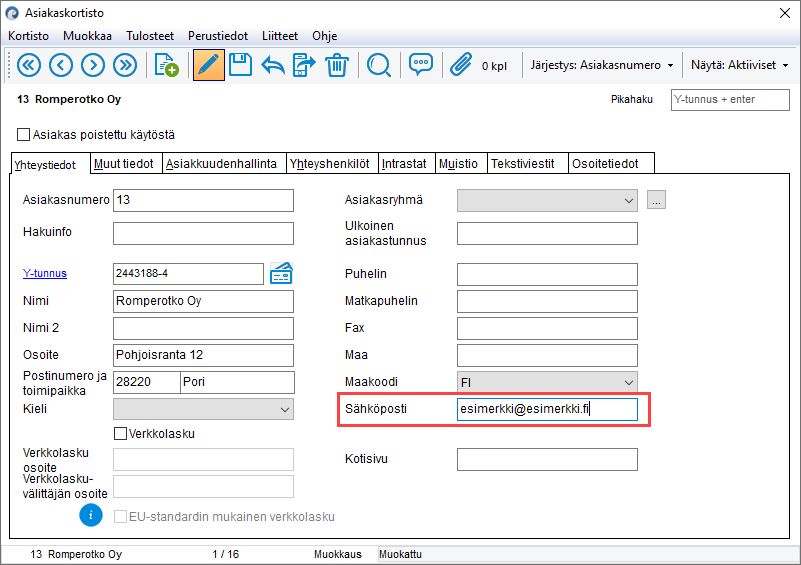Expand the Kieli combo box
The height and width of the screenshot is (565, 801).
pyautogui.click(x=203, y=409)
